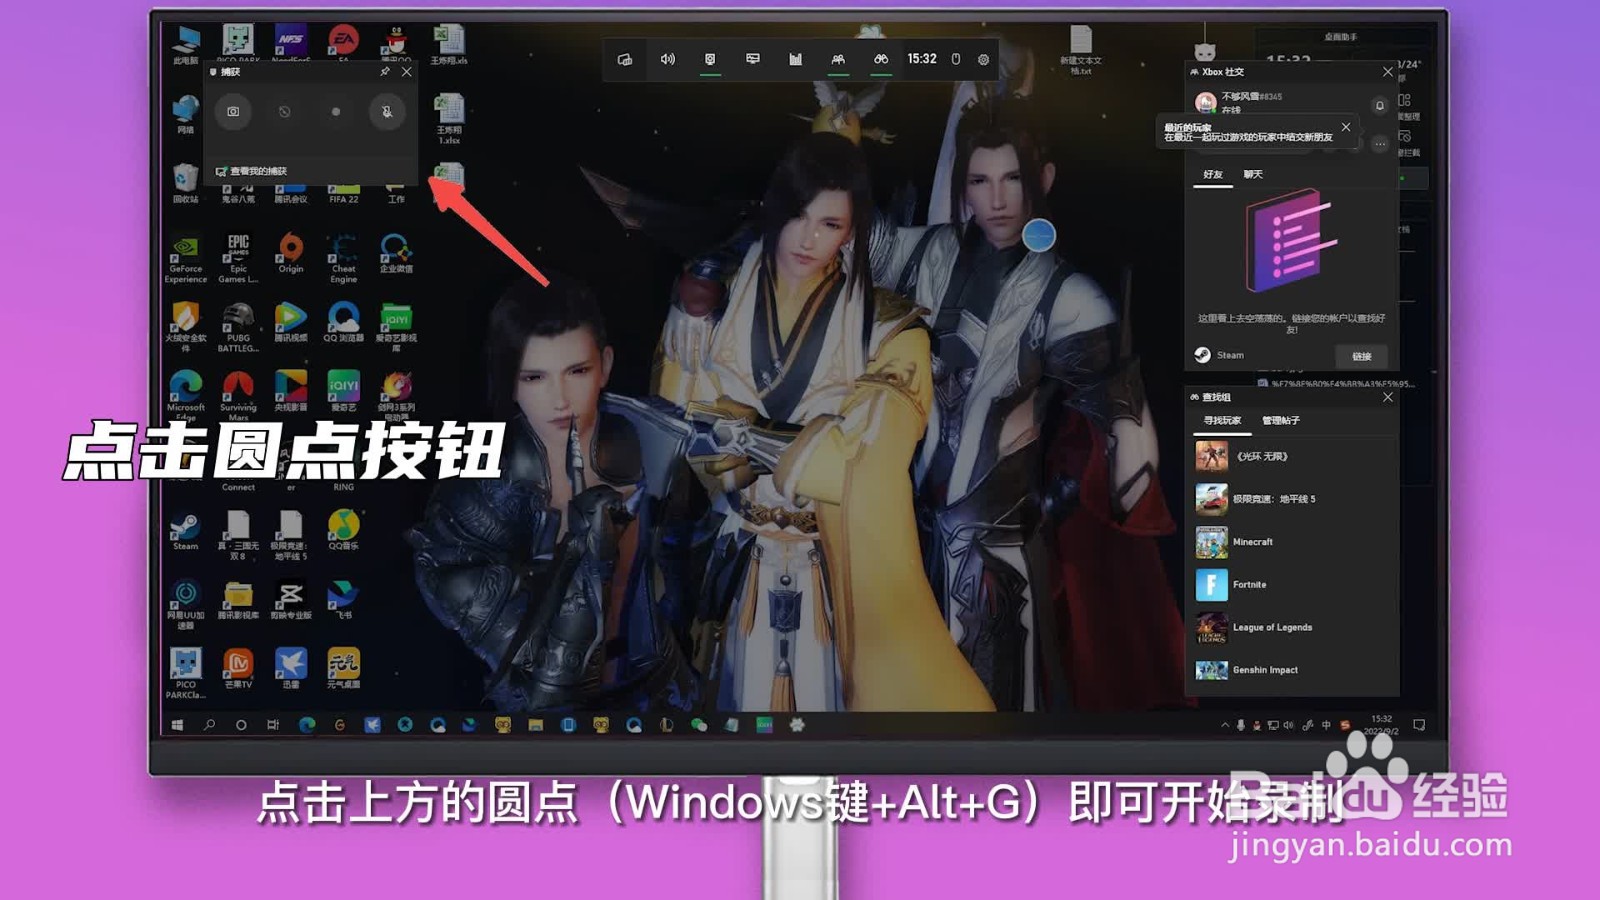
Task: Select the 企业微信 desktop icon
Action: tap(396, 253)
